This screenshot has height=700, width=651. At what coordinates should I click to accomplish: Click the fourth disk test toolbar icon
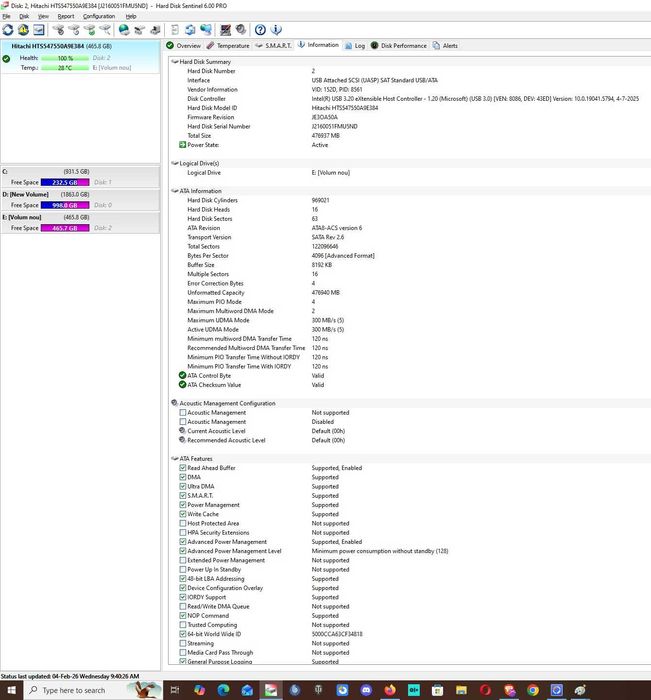[105, 30]
